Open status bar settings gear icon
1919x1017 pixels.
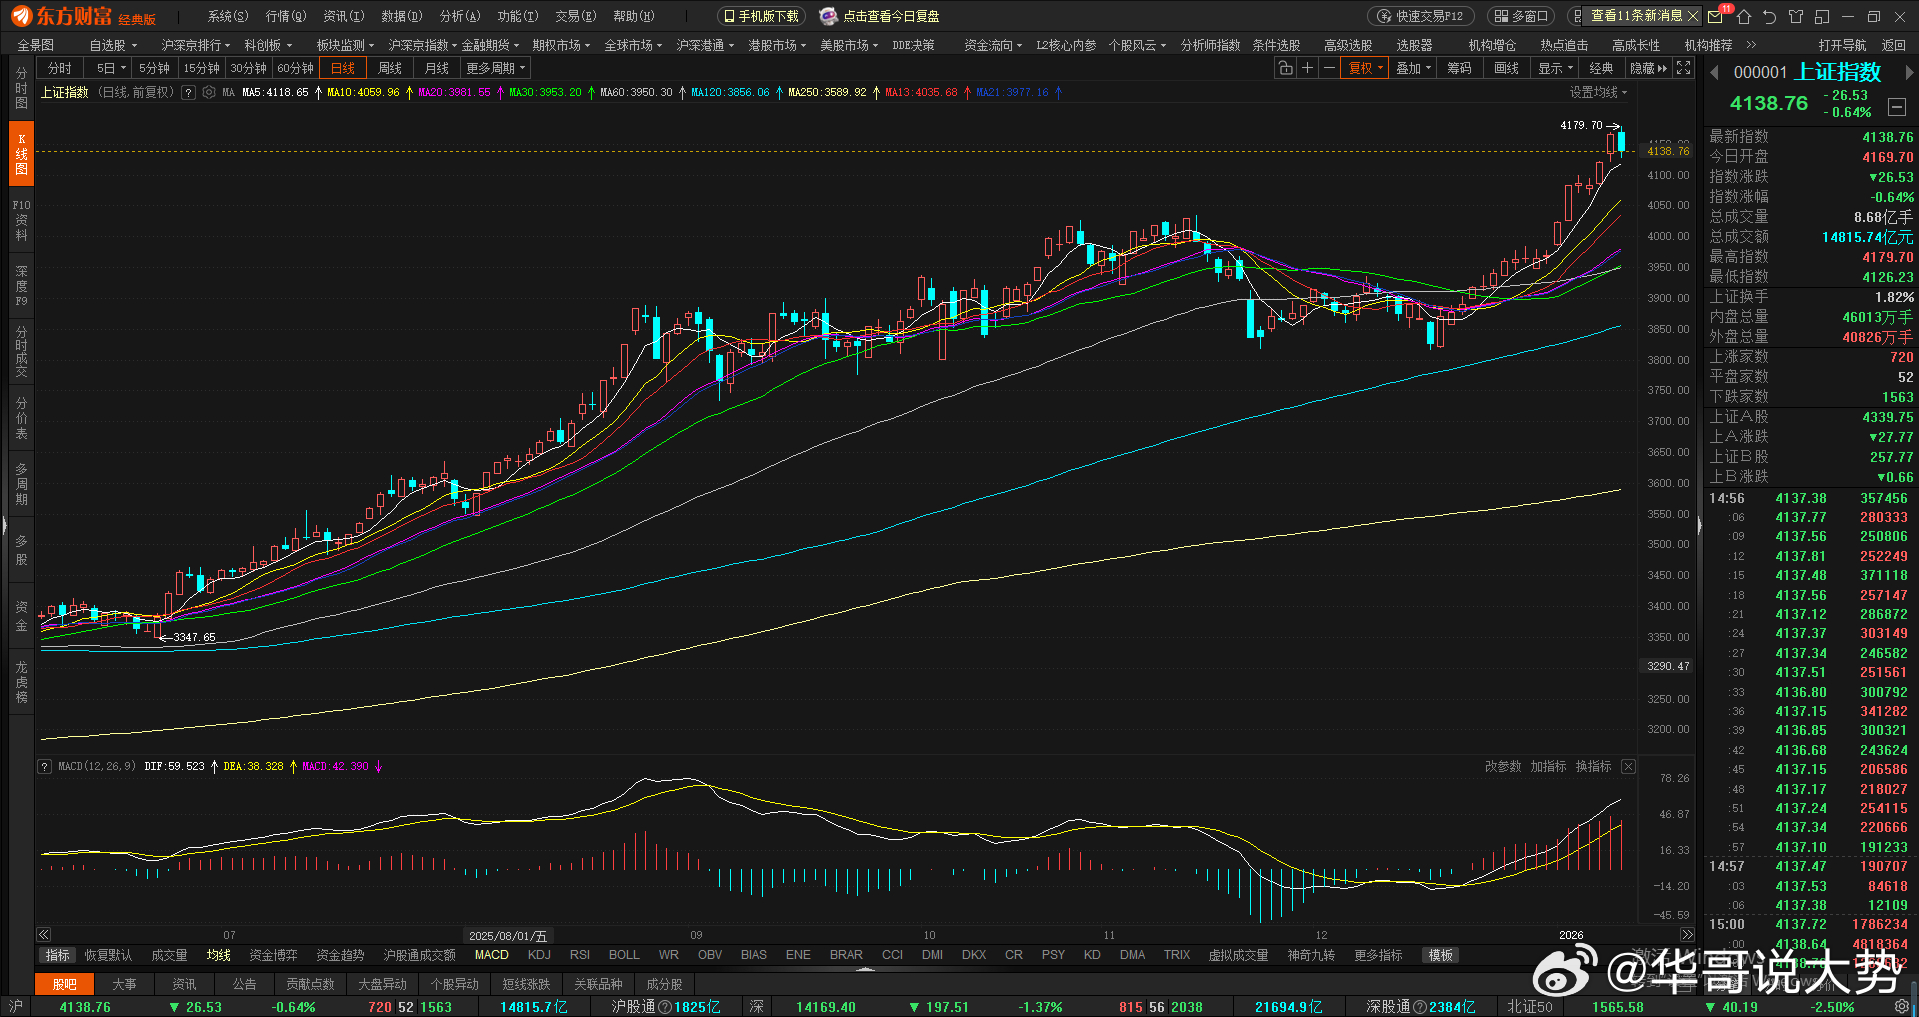click(x=1901, y=1007)
